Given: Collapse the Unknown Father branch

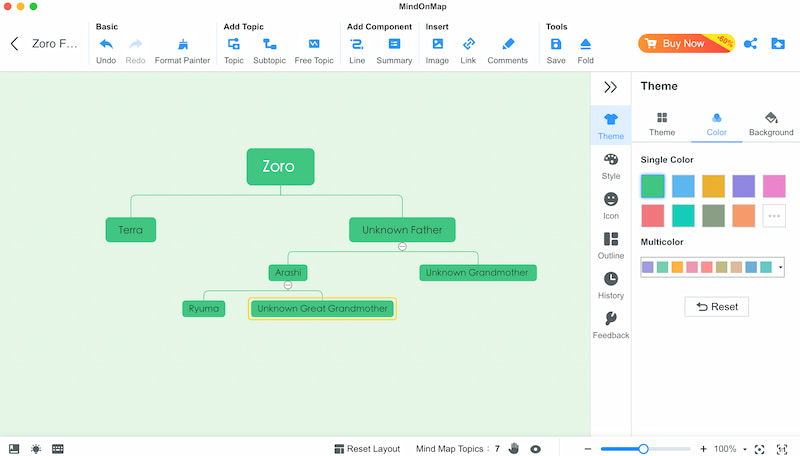Looking at the screenshot, I should (x=402, y=246).
